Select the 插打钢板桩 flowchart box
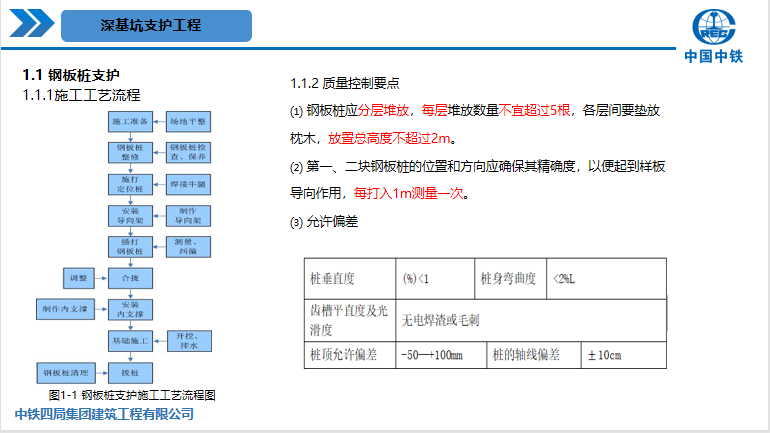The image size is (770, 433). [130, 246]
